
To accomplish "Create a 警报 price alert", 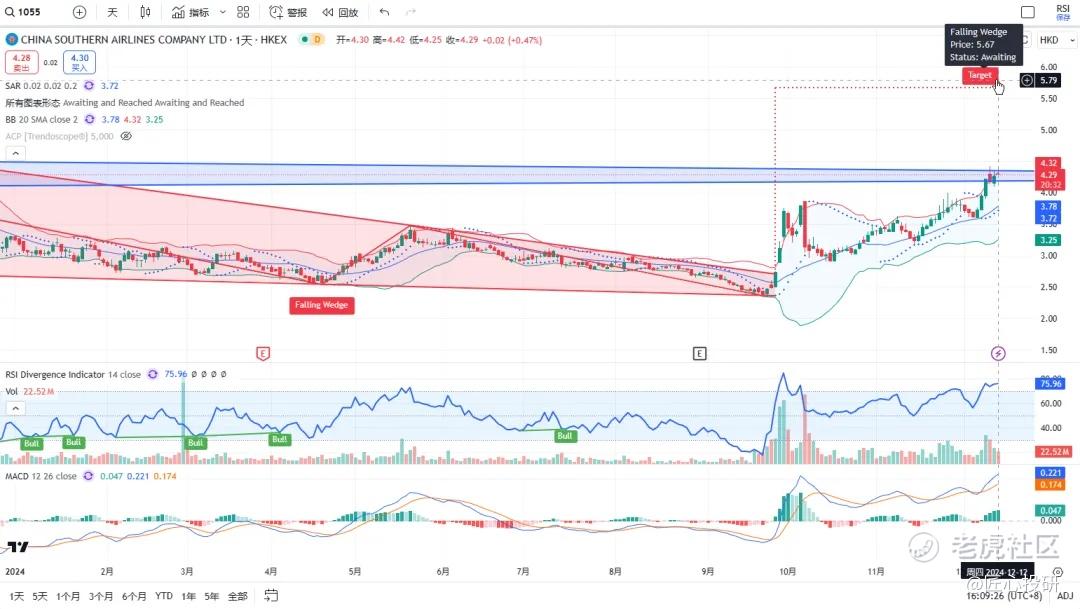I will pyautogui.click(x=288, y=12).
